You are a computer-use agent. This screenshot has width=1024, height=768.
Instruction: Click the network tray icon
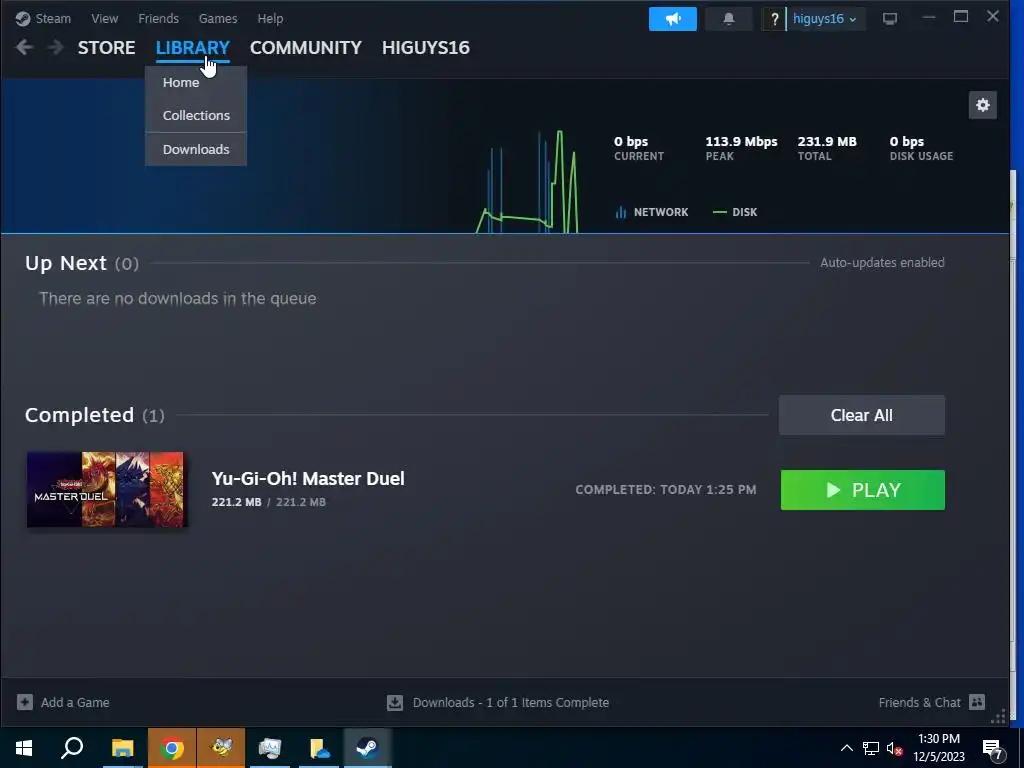[871, 748]
